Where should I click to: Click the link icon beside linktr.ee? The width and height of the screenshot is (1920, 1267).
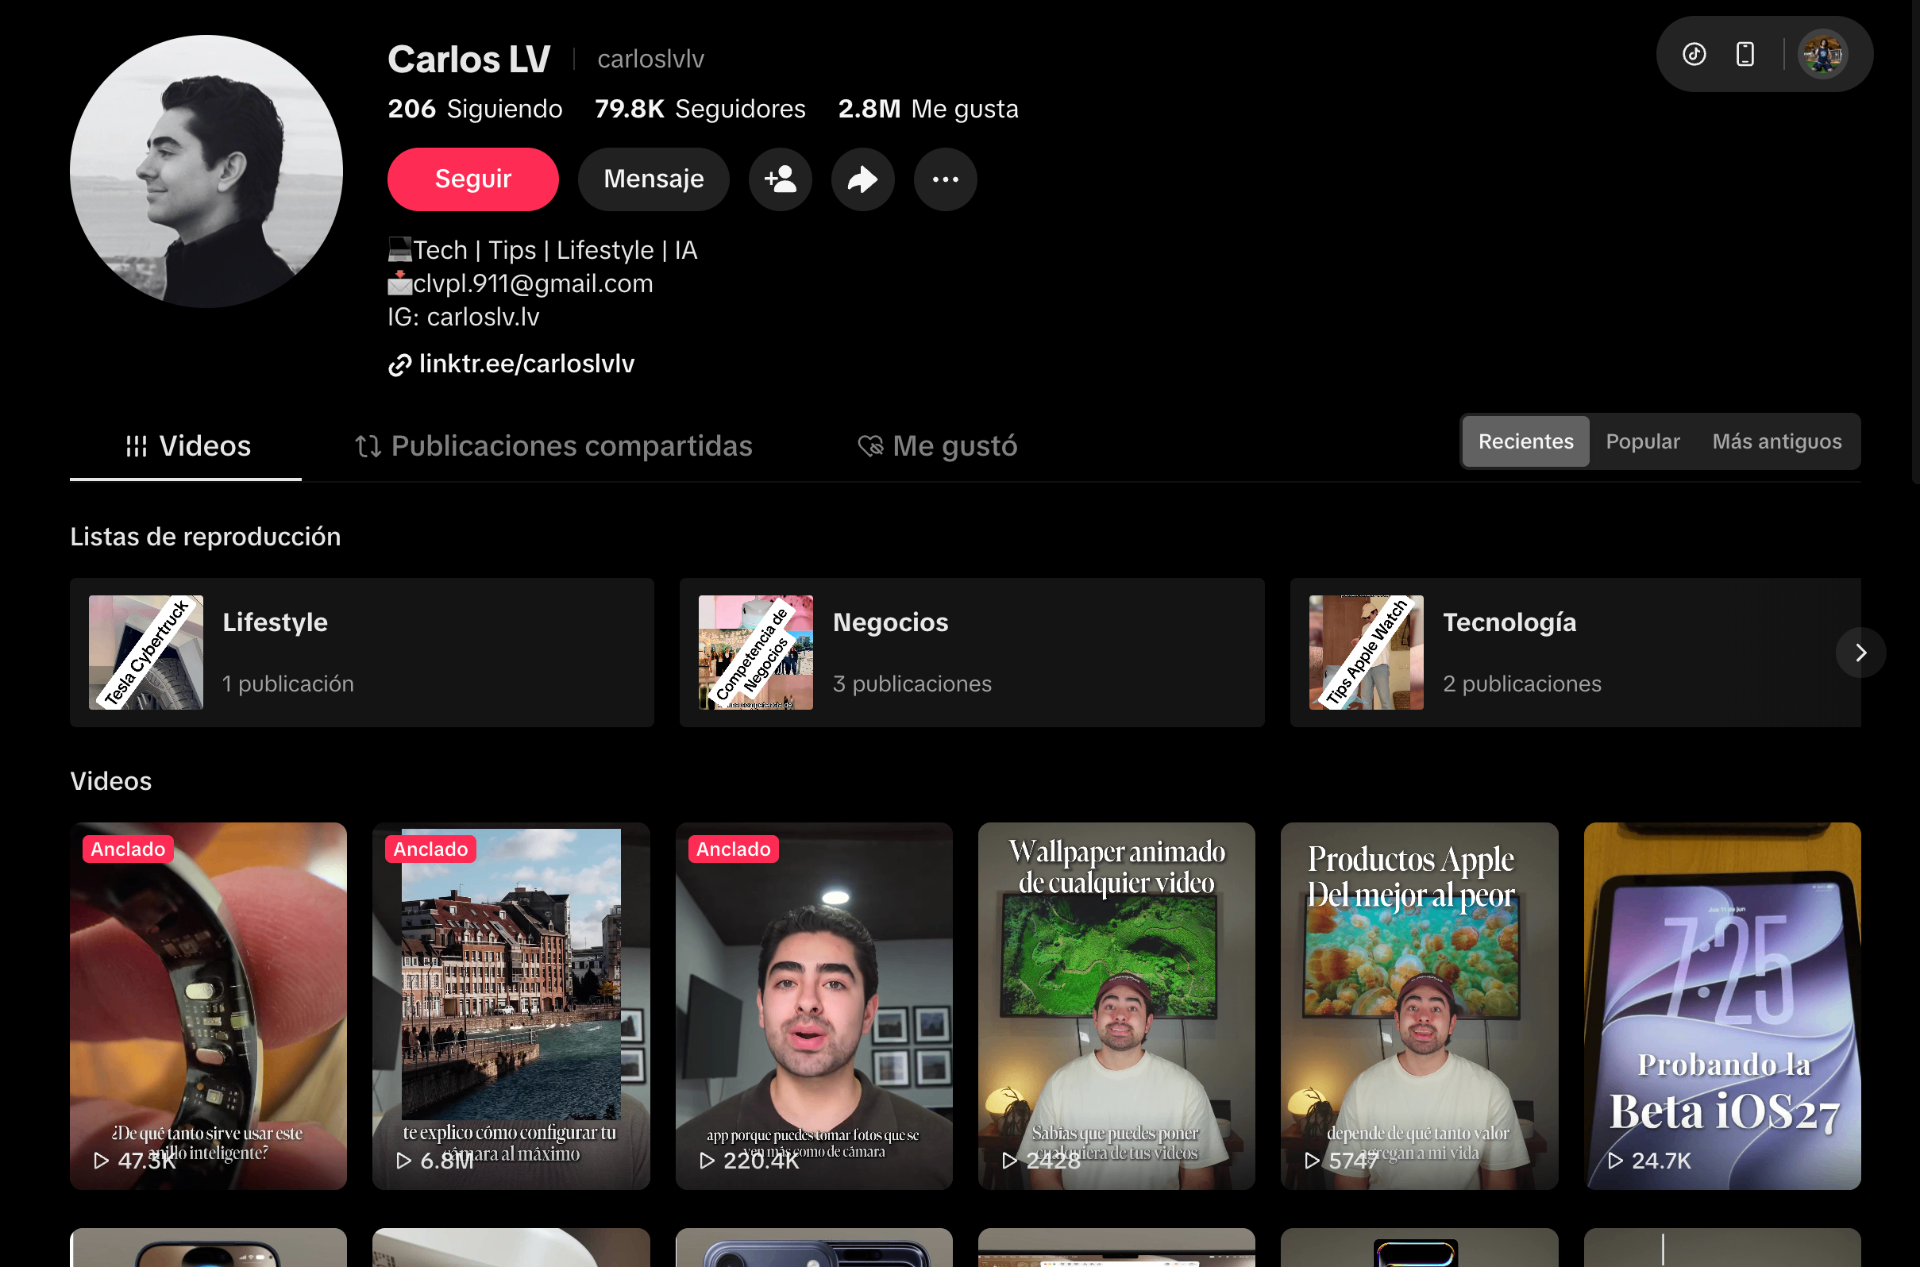click(400, 365)
